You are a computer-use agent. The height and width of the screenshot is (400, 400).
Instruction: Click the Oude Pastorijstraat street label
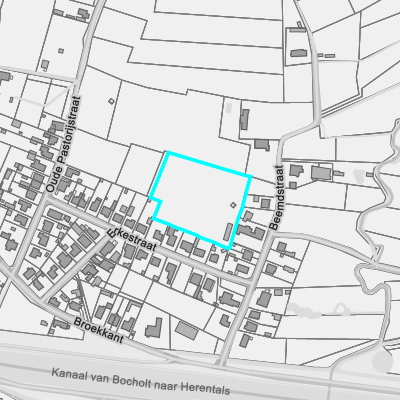(x=64, y=144)
